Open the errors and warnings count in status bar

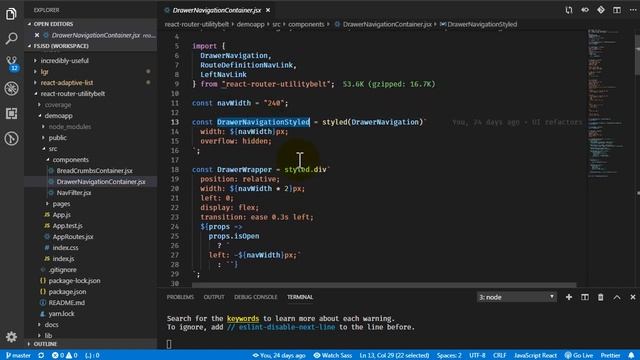(64, 356)
